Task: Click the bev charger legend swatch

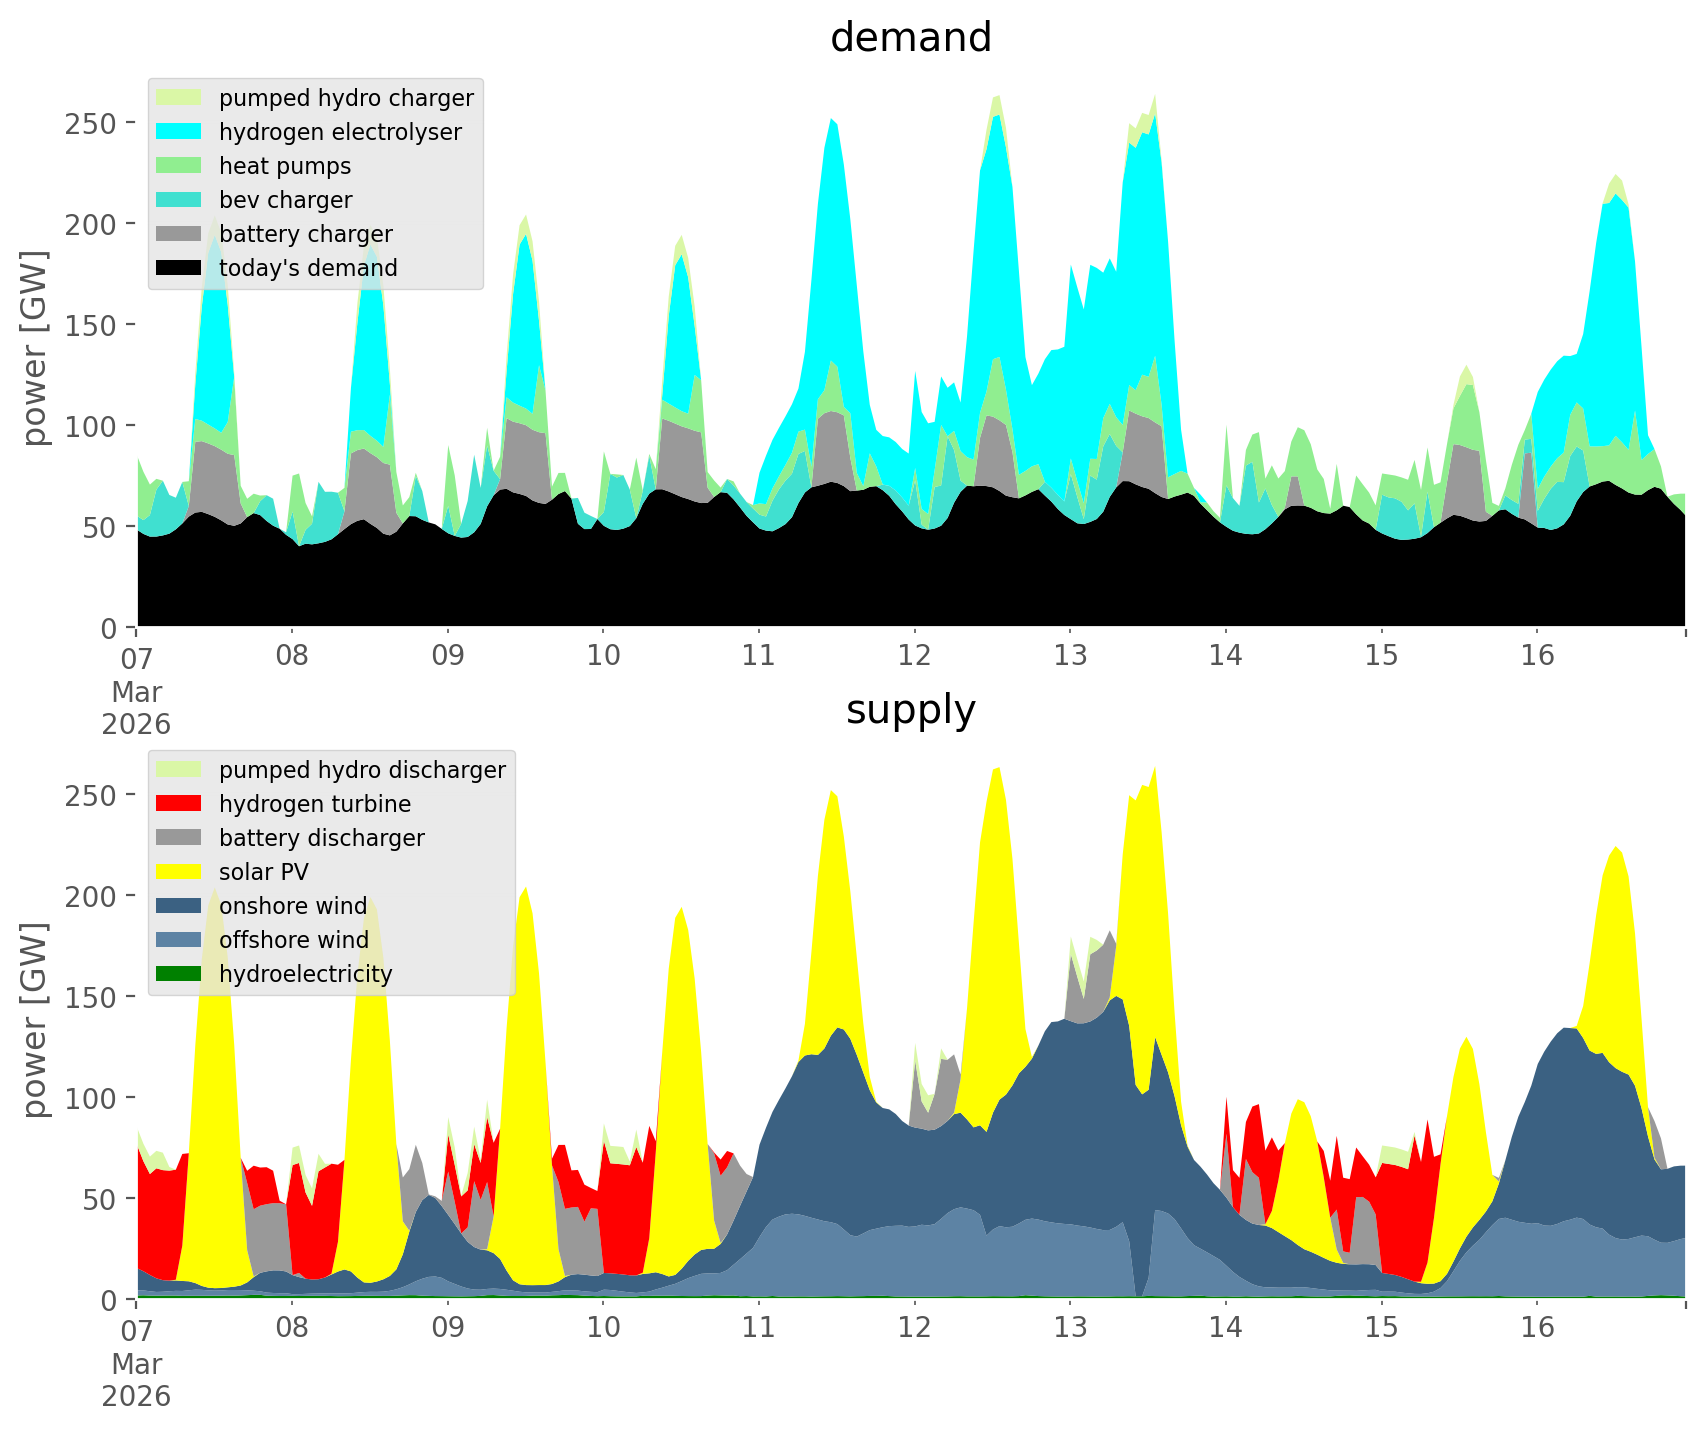Action: pos(179,200)
